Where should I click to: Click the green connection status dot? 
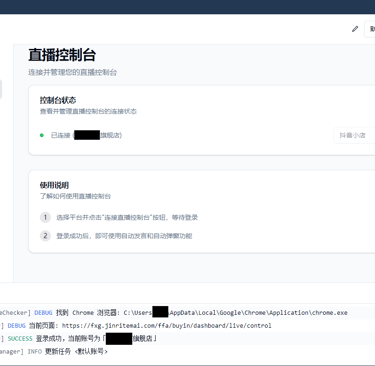pyautogui.click(x=42, y=135)
